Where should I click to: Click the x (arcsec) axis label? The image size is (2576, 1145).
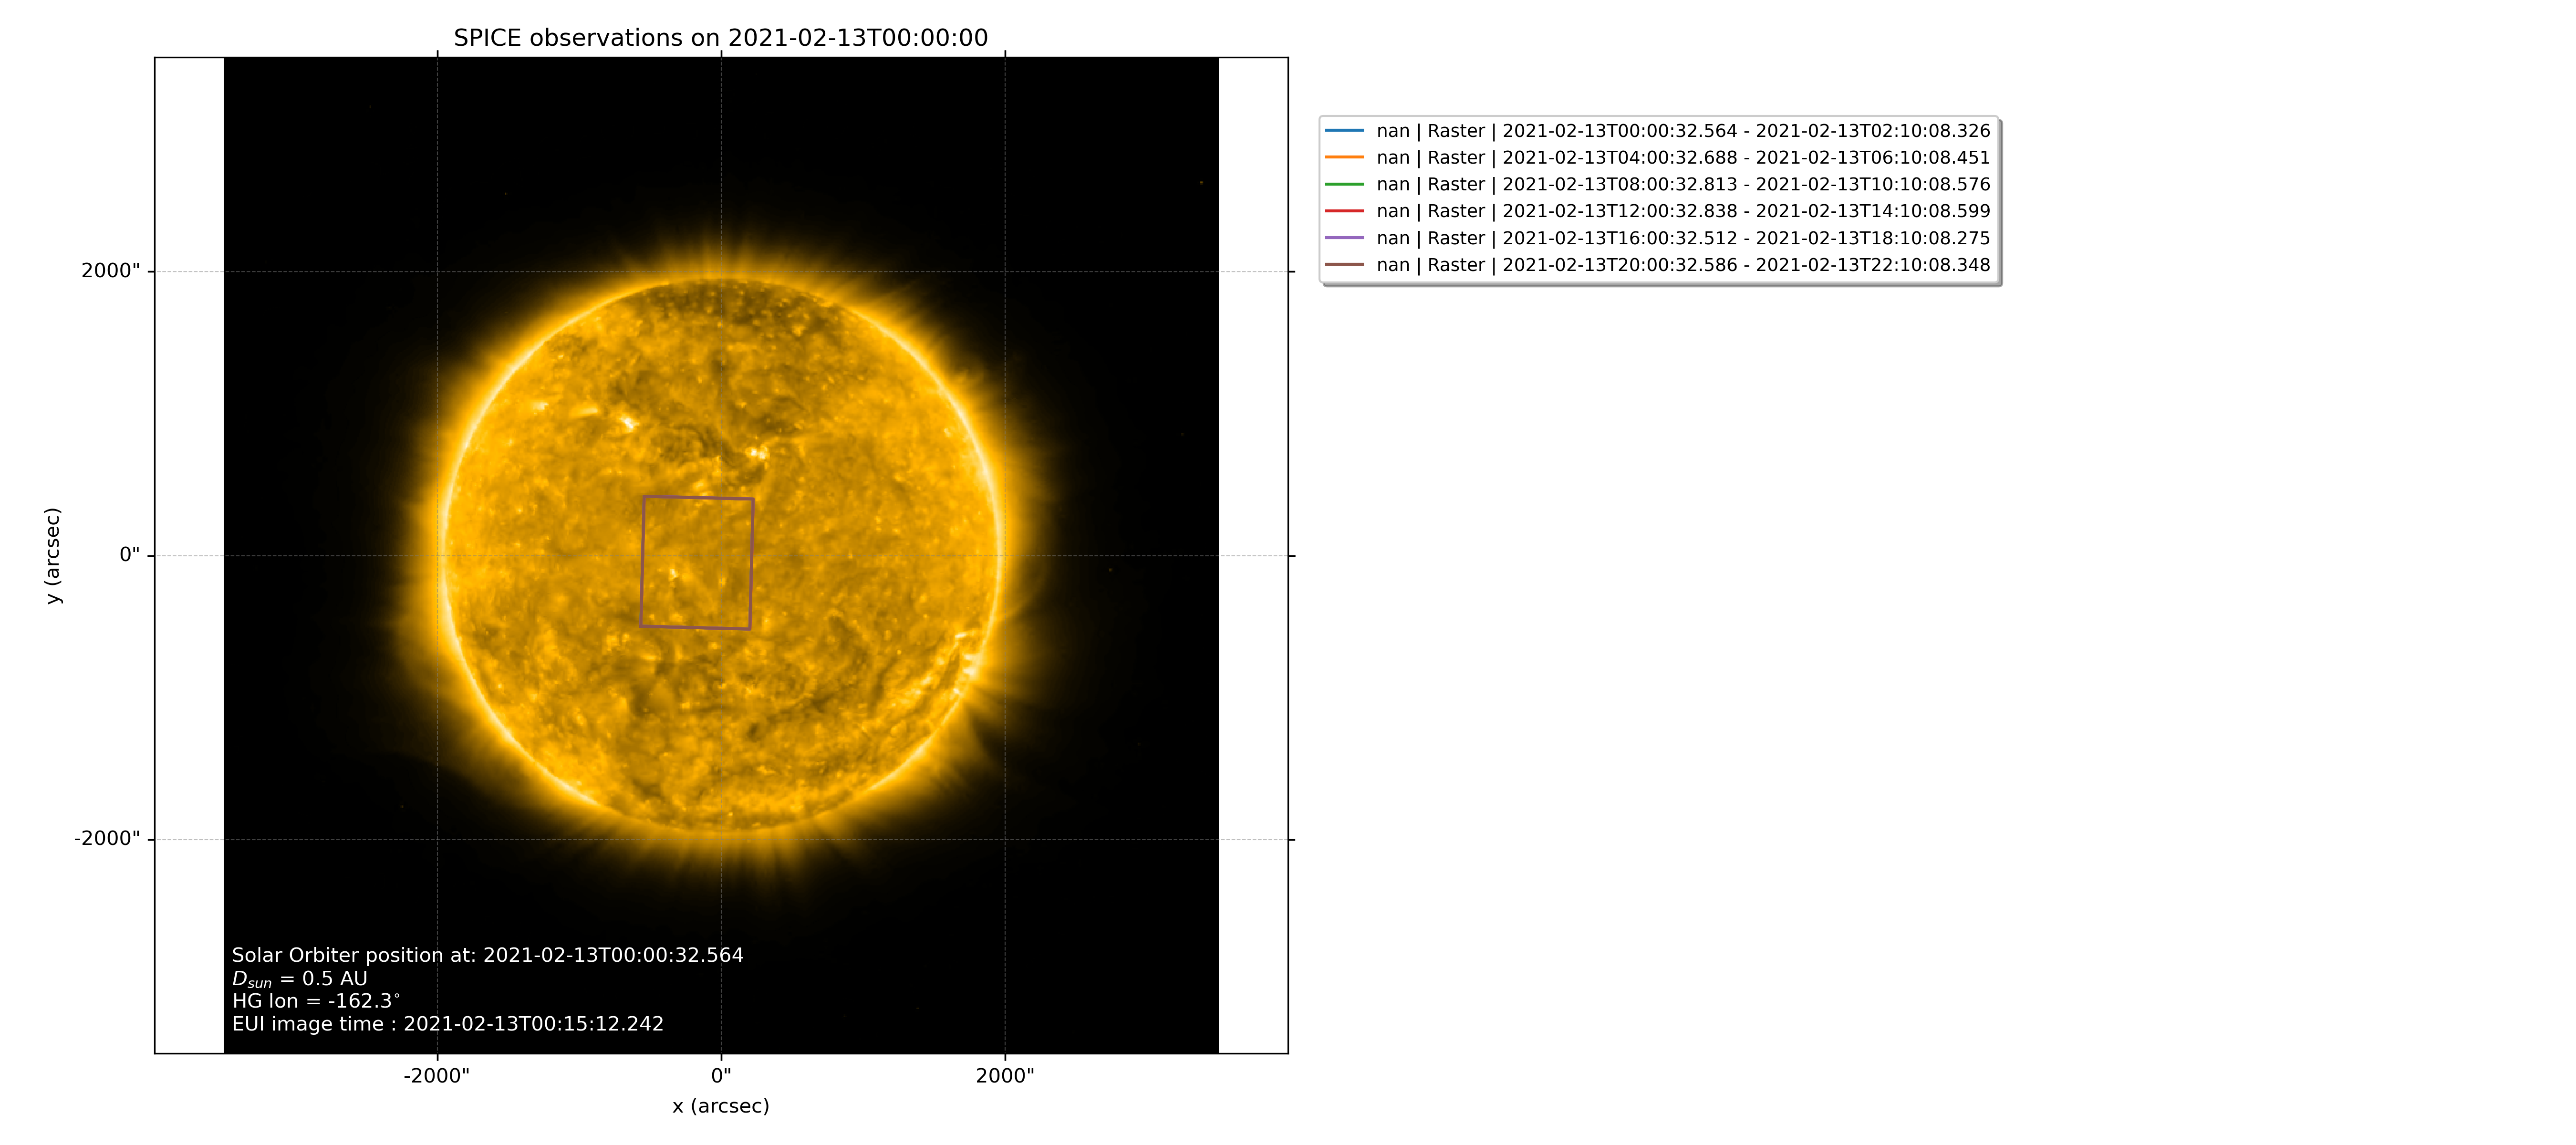720,1106
